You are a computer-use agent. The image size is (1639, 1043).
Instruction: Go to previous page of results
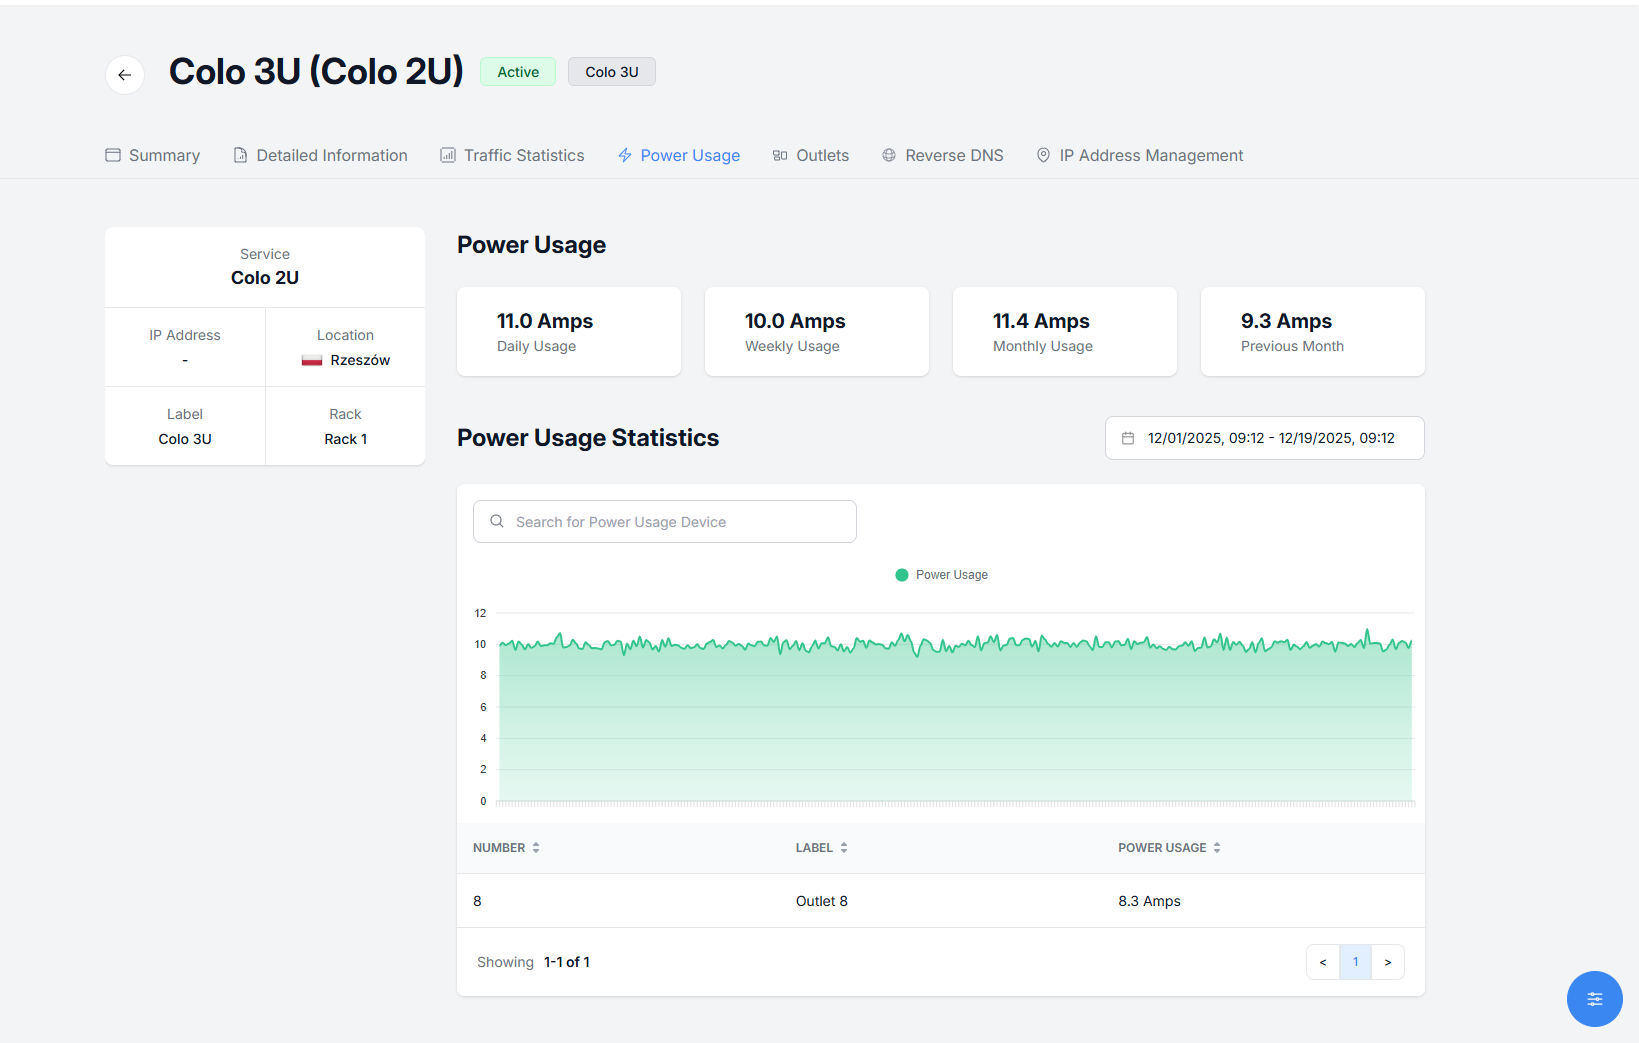point(1323,962)
